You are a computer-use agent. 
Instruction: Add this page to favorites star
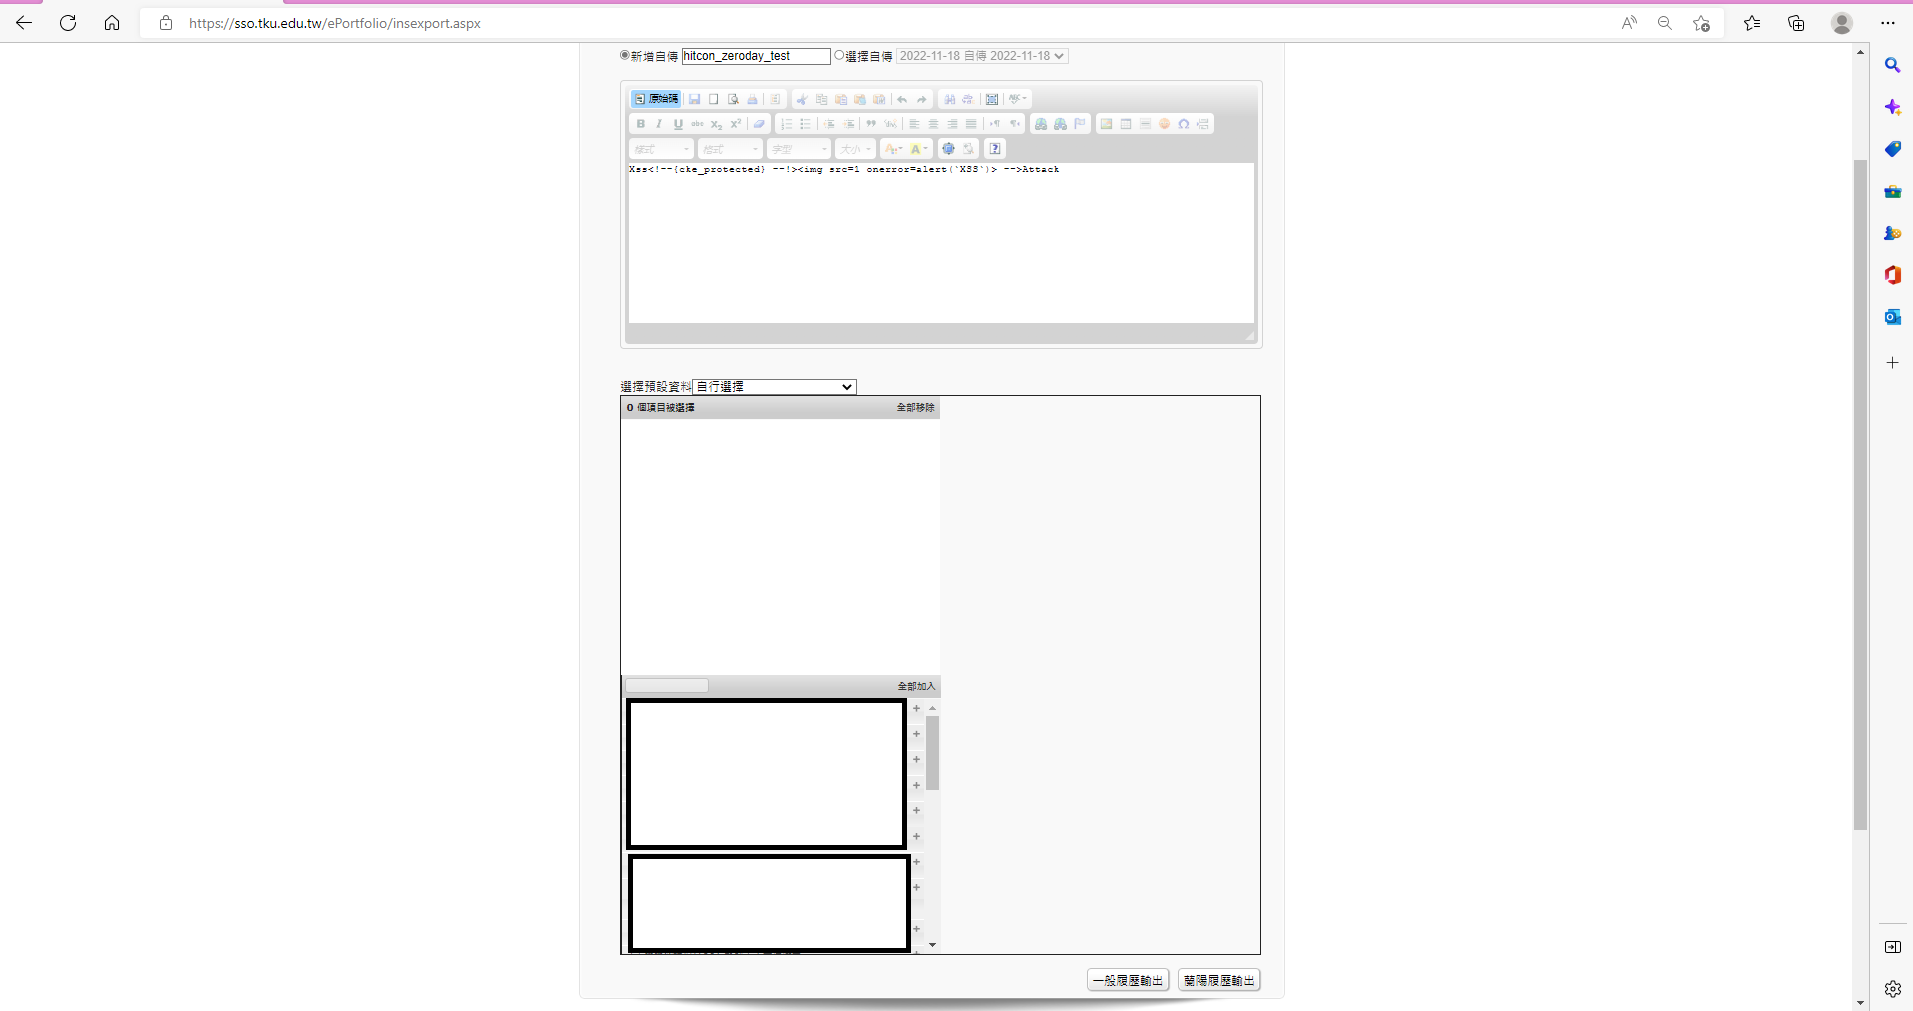pos(1701,23)
